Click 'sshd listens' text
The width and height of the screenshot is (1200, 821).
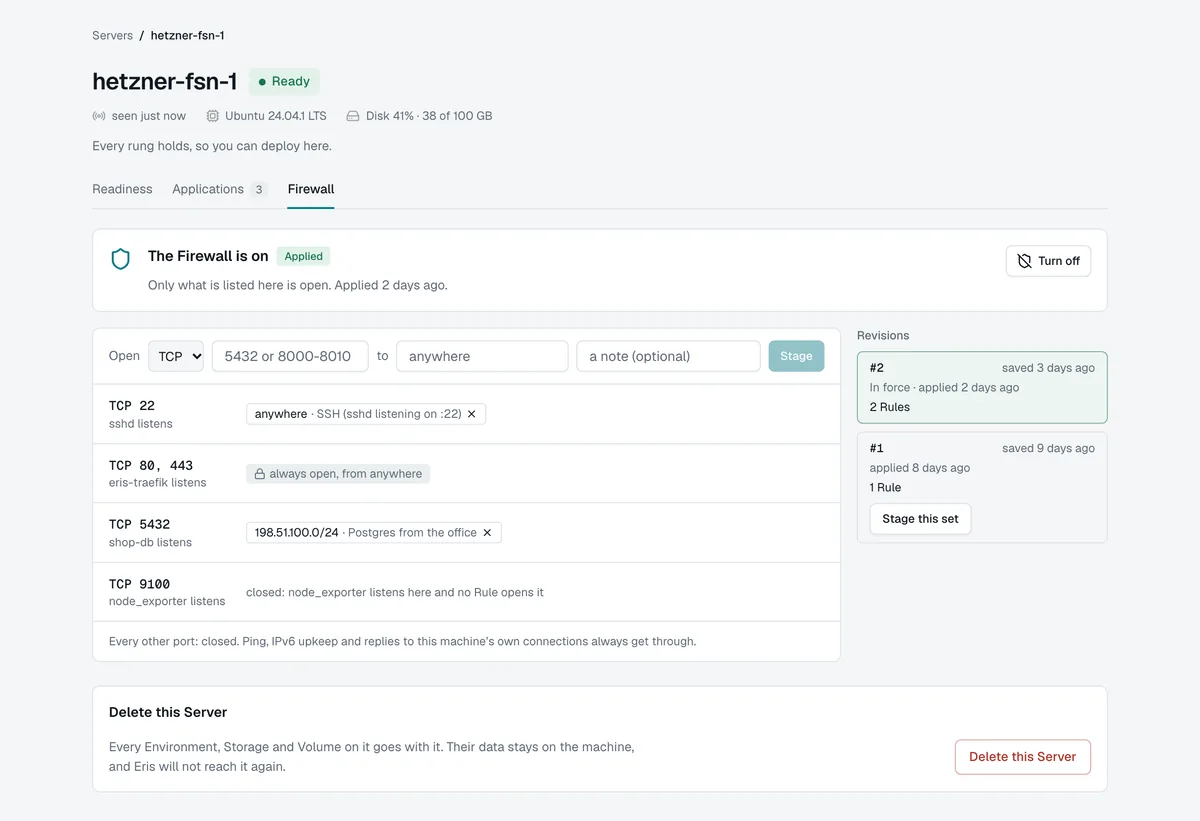(x=141, y=424)
